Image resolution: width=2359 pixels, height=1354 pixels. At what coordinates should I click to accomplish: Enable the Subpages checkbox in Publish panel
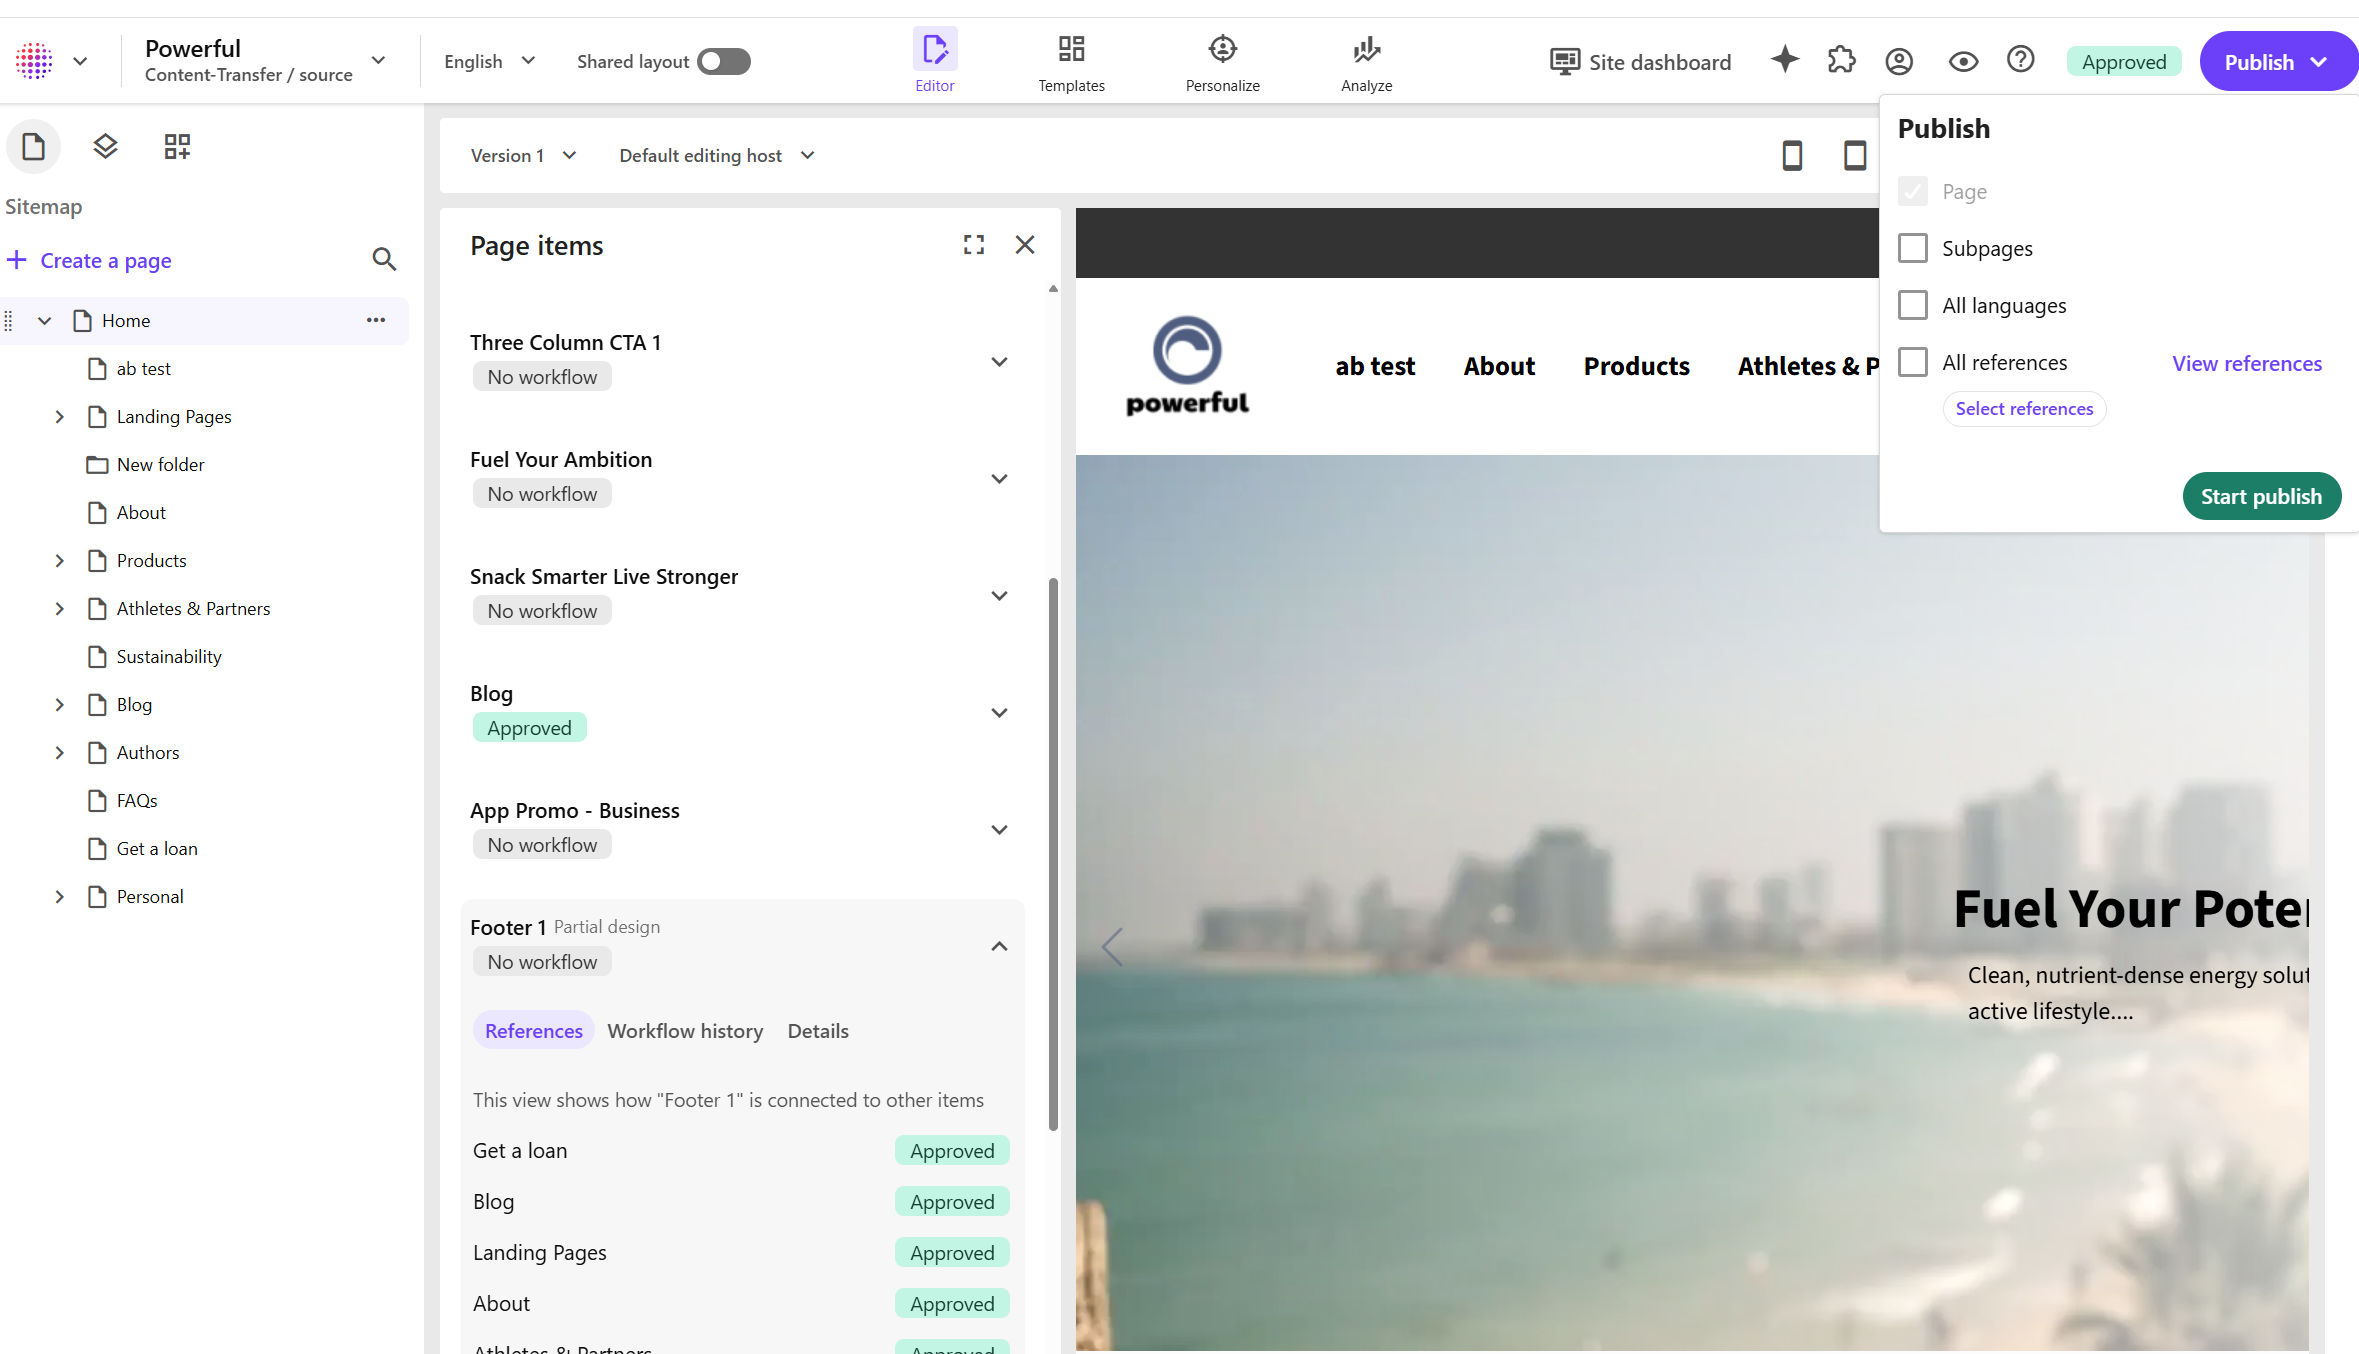[x=1913, y=247]
